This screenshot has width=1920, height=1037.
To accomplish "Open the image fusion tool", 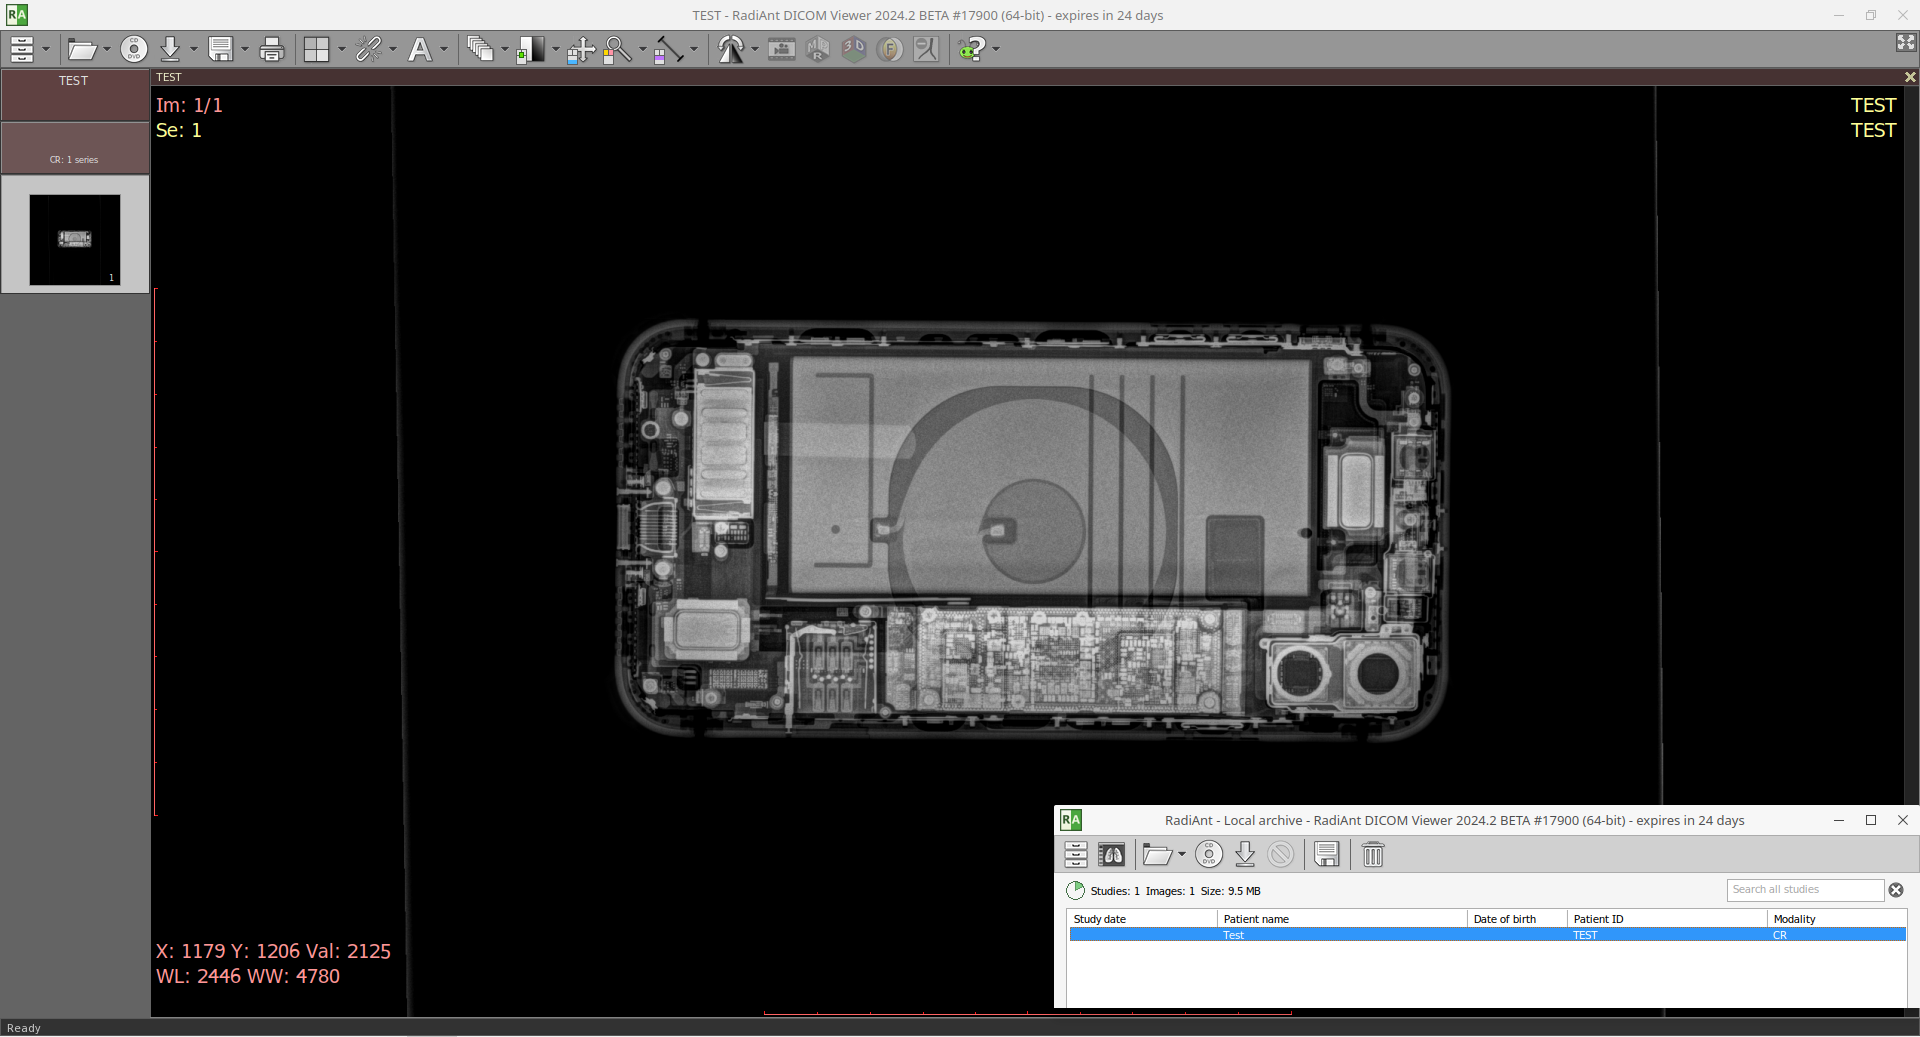I will tap(890, 48).
